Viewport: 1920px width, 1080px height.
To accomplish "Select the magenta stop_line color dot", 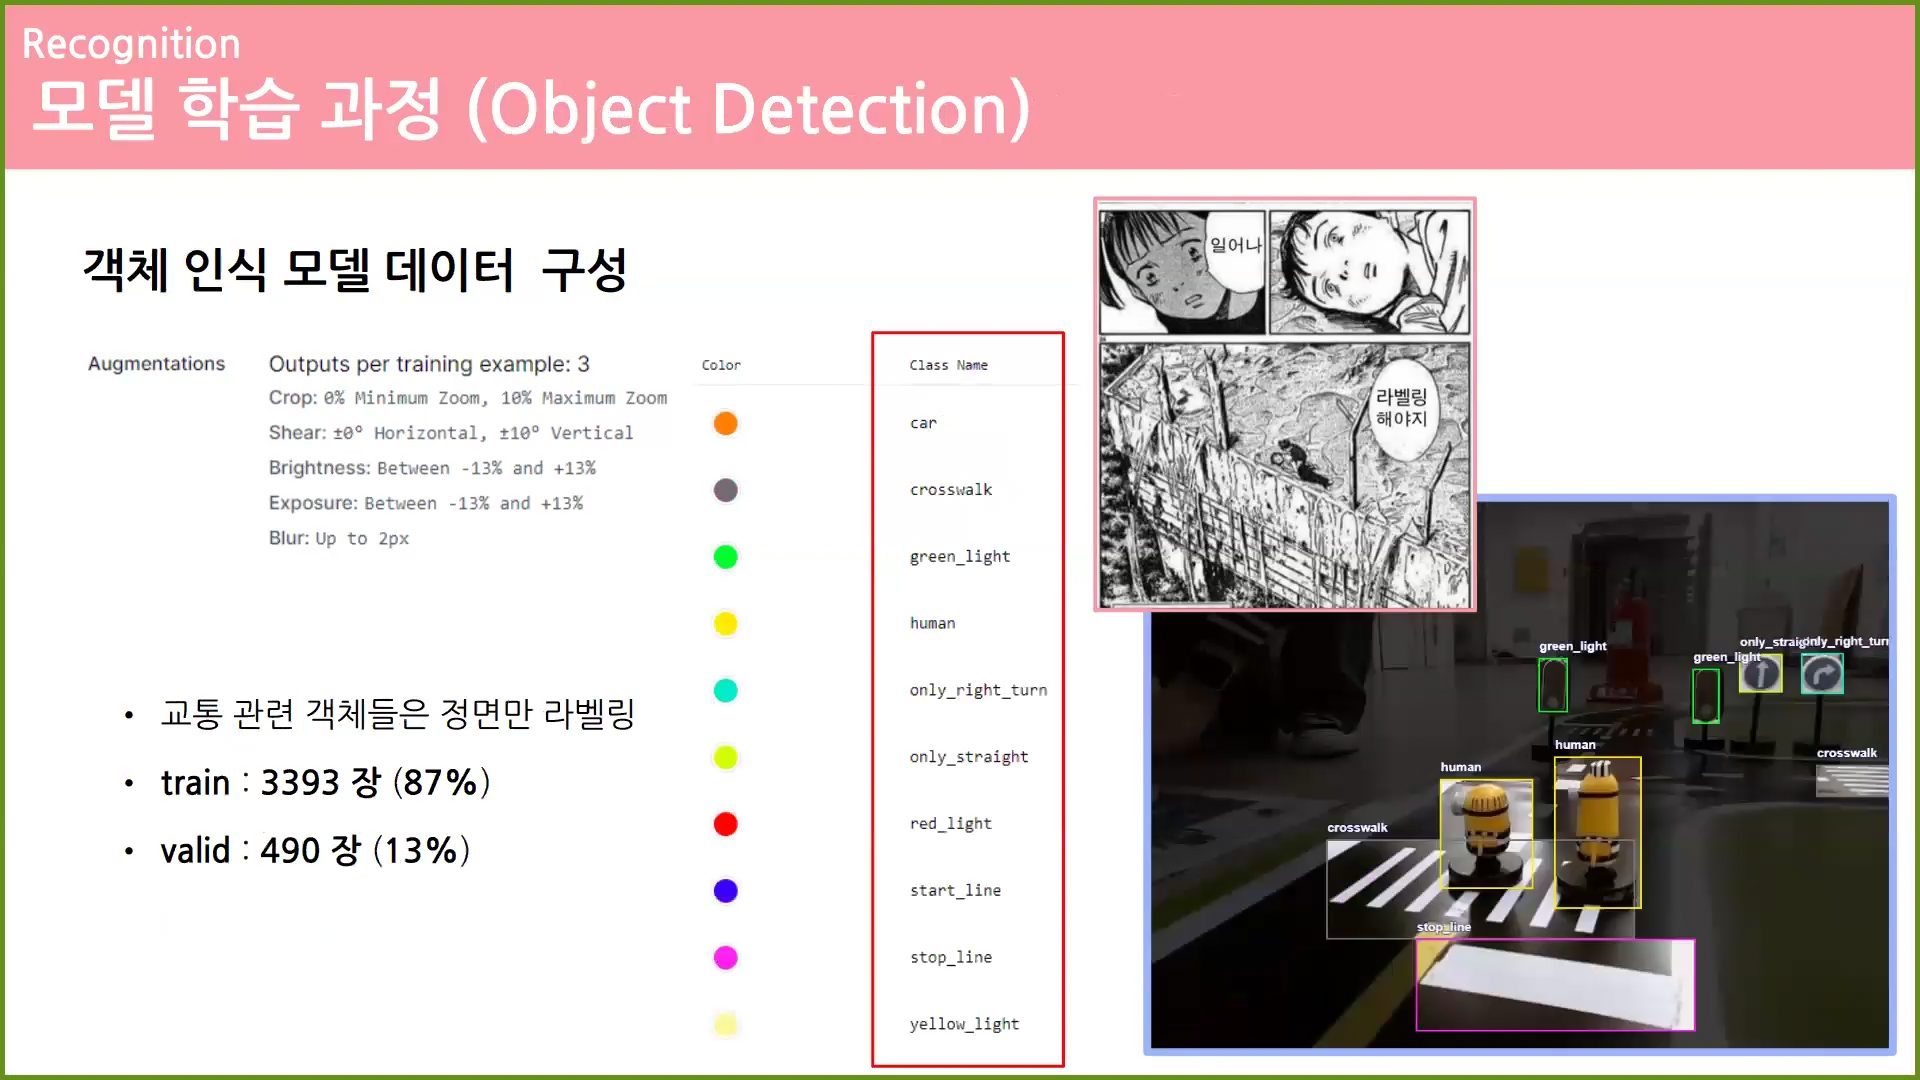I will click(x=725, y=958).
